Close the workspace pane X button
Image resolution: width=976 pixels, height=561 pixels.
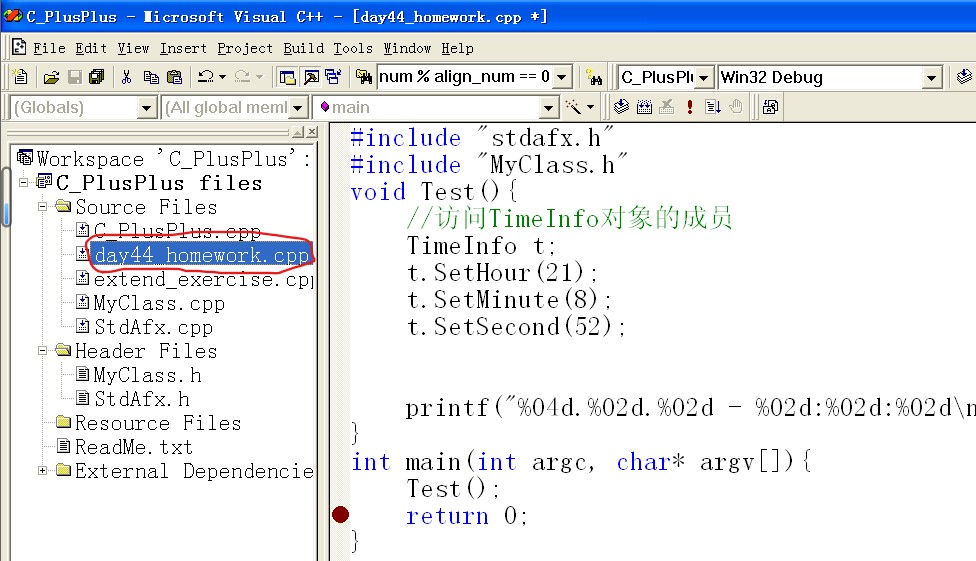(x=312, y=131)
